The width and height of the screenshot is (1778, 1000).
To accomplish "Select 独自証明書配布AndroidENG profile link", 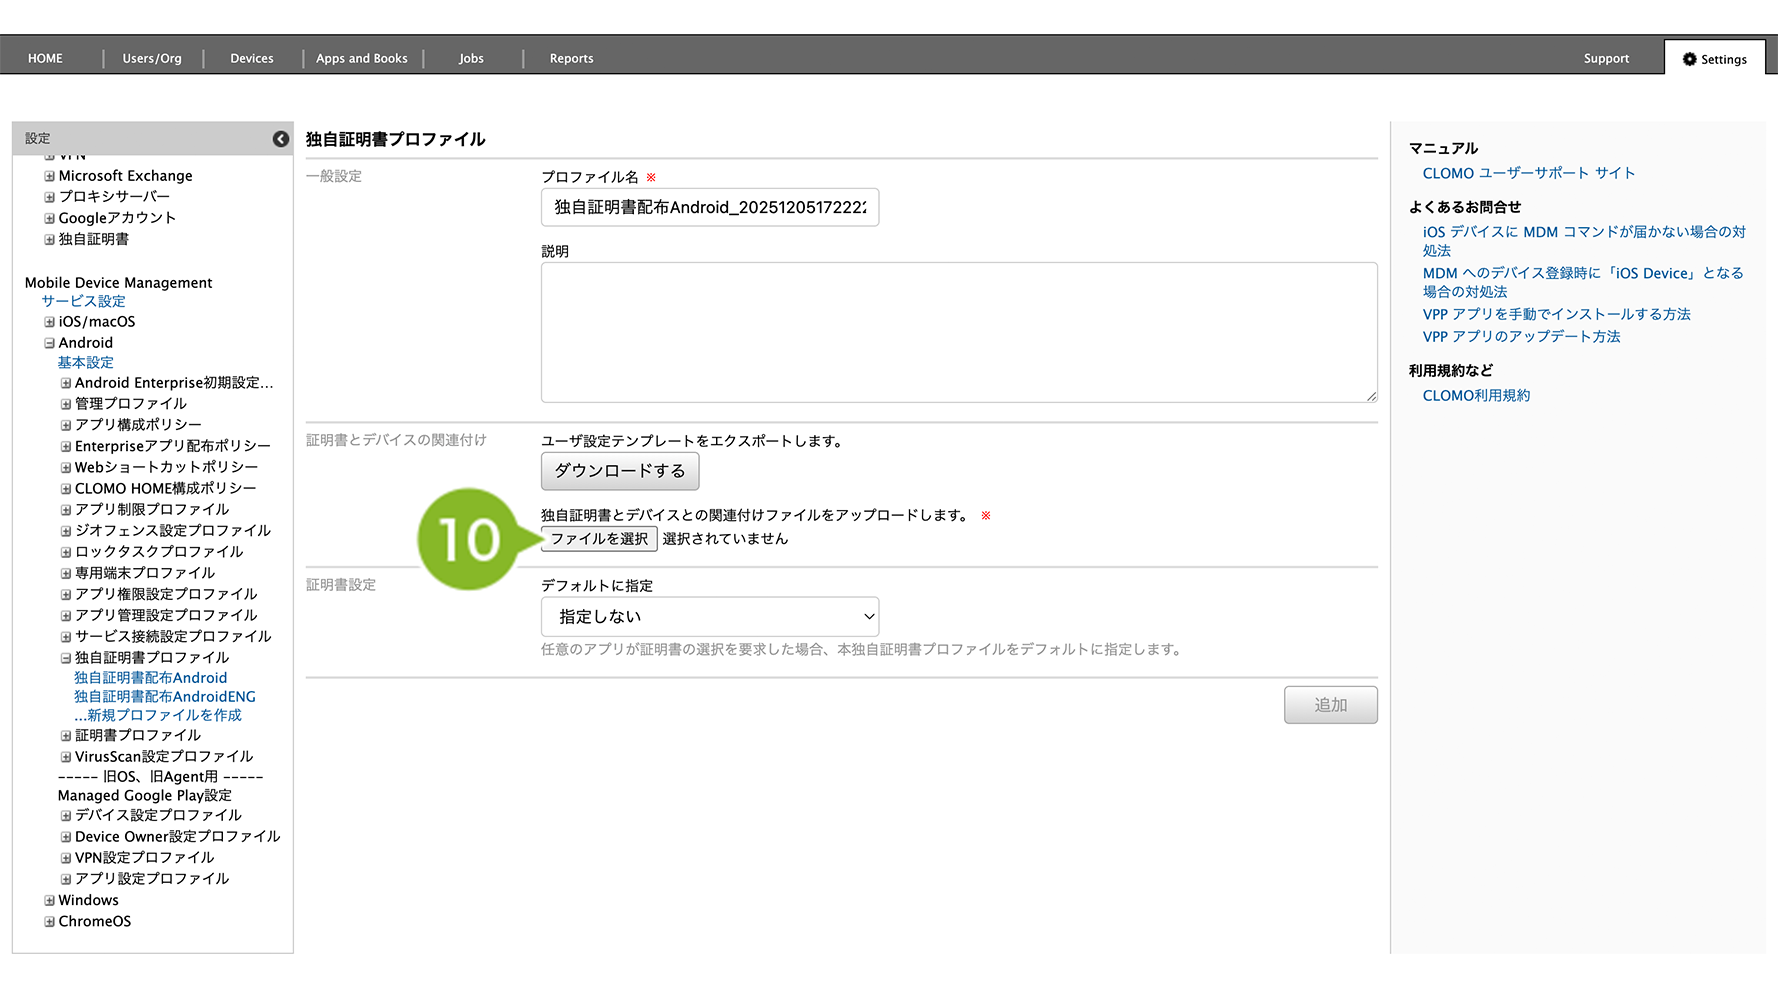I will click(x=165, y=697).
